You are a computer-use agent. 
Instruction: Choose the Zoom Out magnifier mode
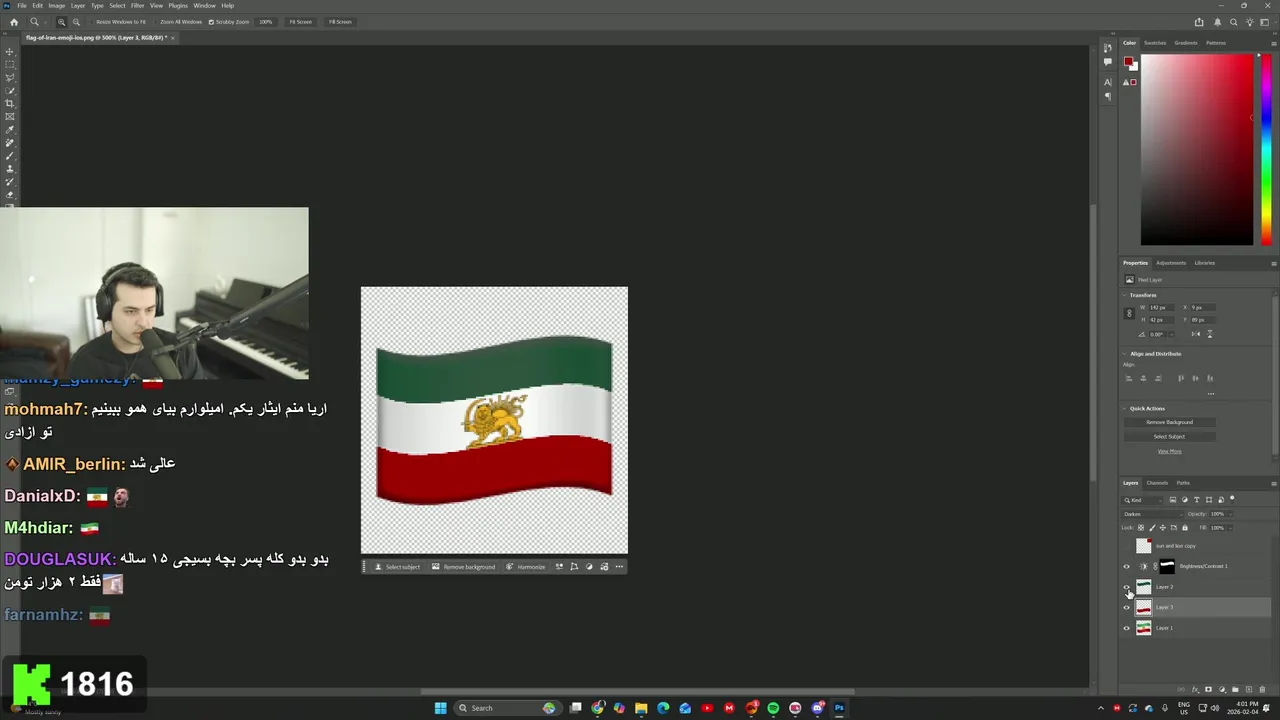pyautogui.click(x=76, y=22)
